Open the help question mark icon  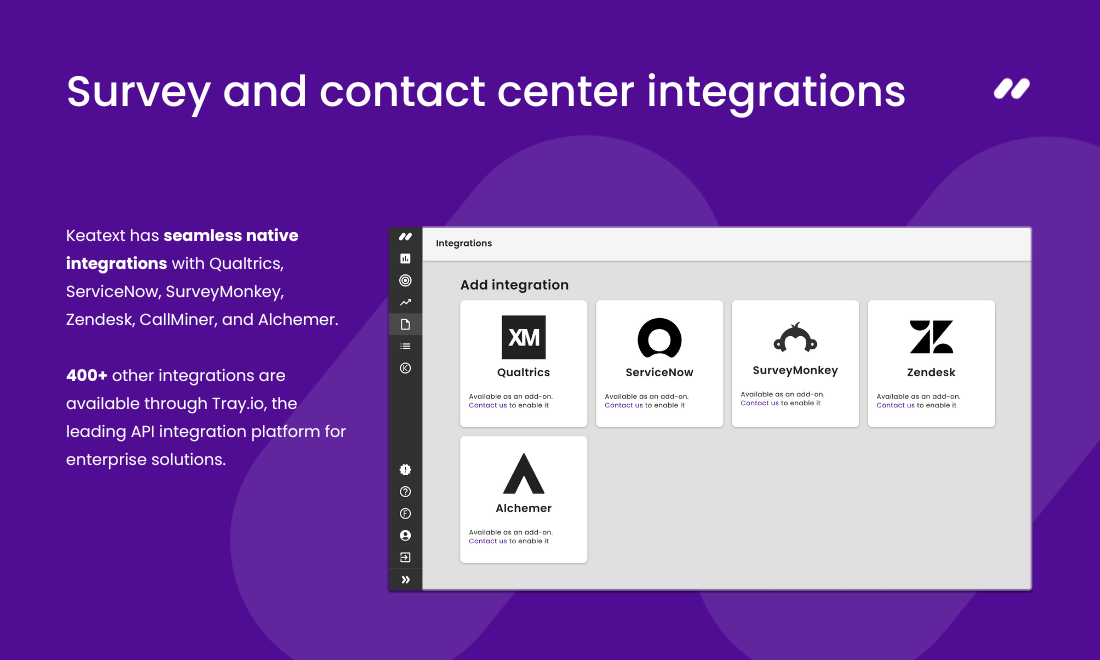pyautogui.click(x=405, y=492)
